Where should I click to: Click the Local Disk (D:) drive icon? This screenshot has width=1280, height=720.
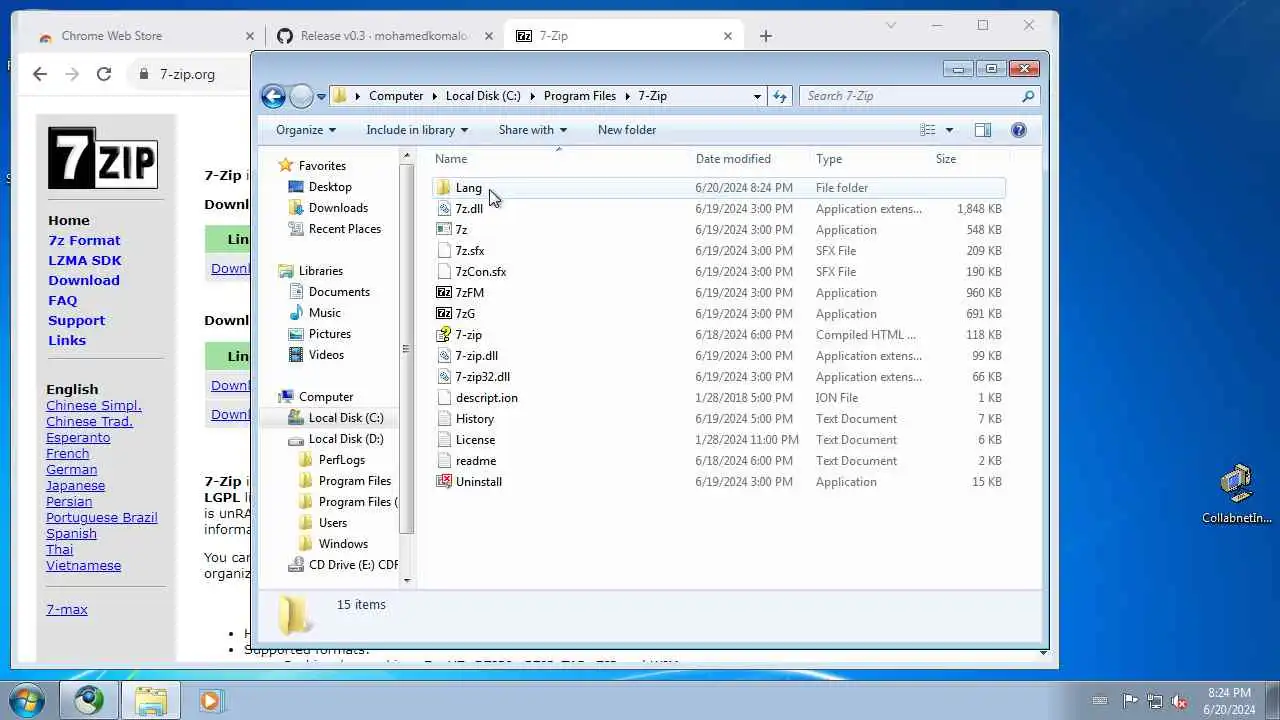[x=296, y=439]
